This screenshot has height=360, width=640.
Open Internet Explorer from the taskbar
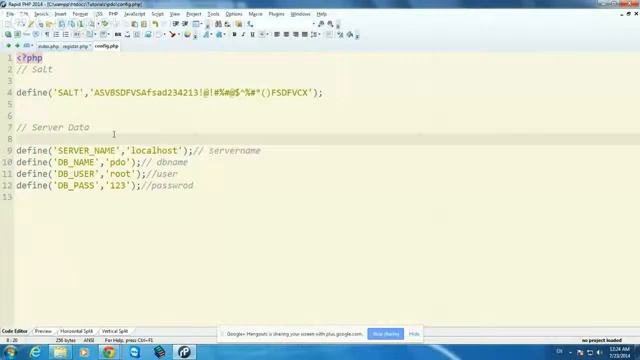click(36, 352)
